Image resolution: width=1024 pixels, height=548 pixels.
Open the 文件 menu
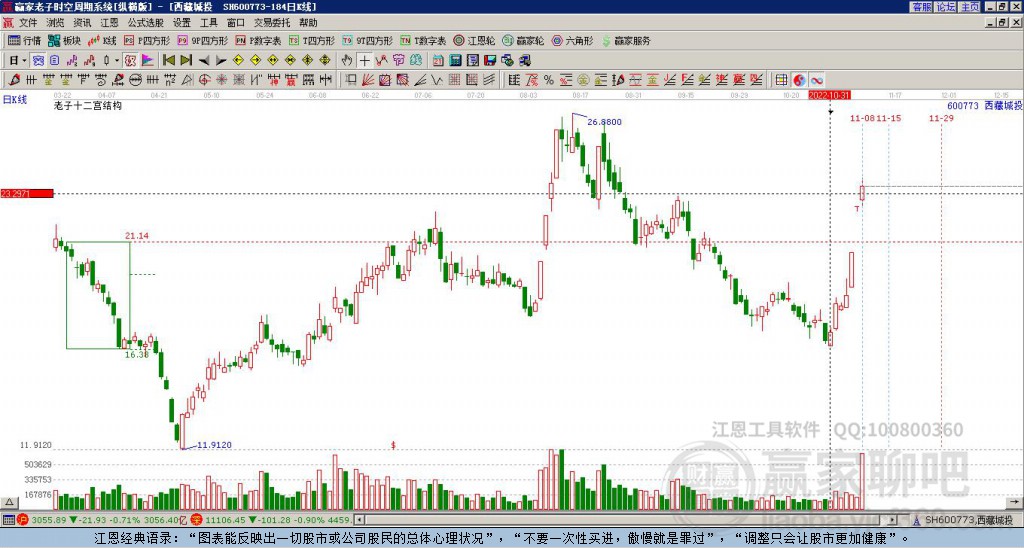[x=28, y=23]
